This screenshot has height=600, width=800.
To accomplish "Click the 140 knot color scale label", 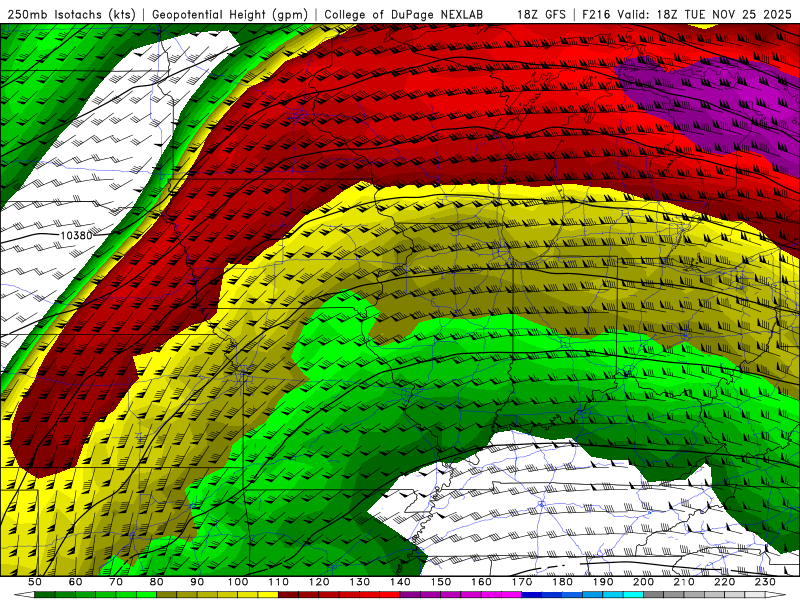I will [400, 582].
